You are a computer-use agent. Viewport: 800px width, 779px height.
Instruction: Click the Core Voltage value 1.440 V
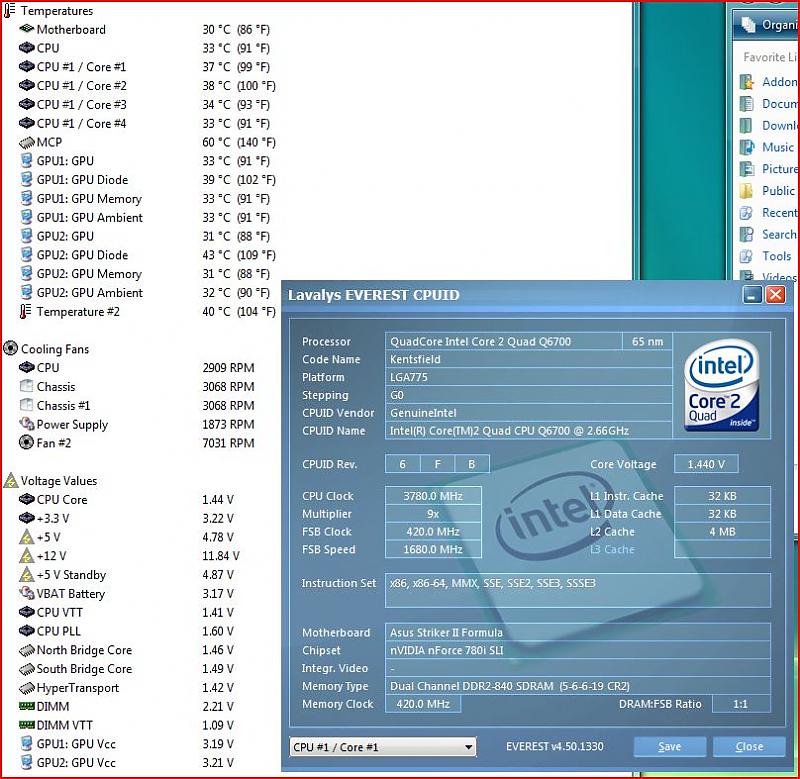pos(706,464)
